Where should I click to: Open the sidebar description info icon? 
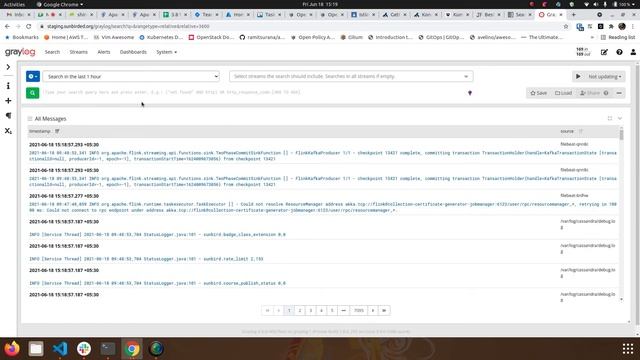point(8,86)
